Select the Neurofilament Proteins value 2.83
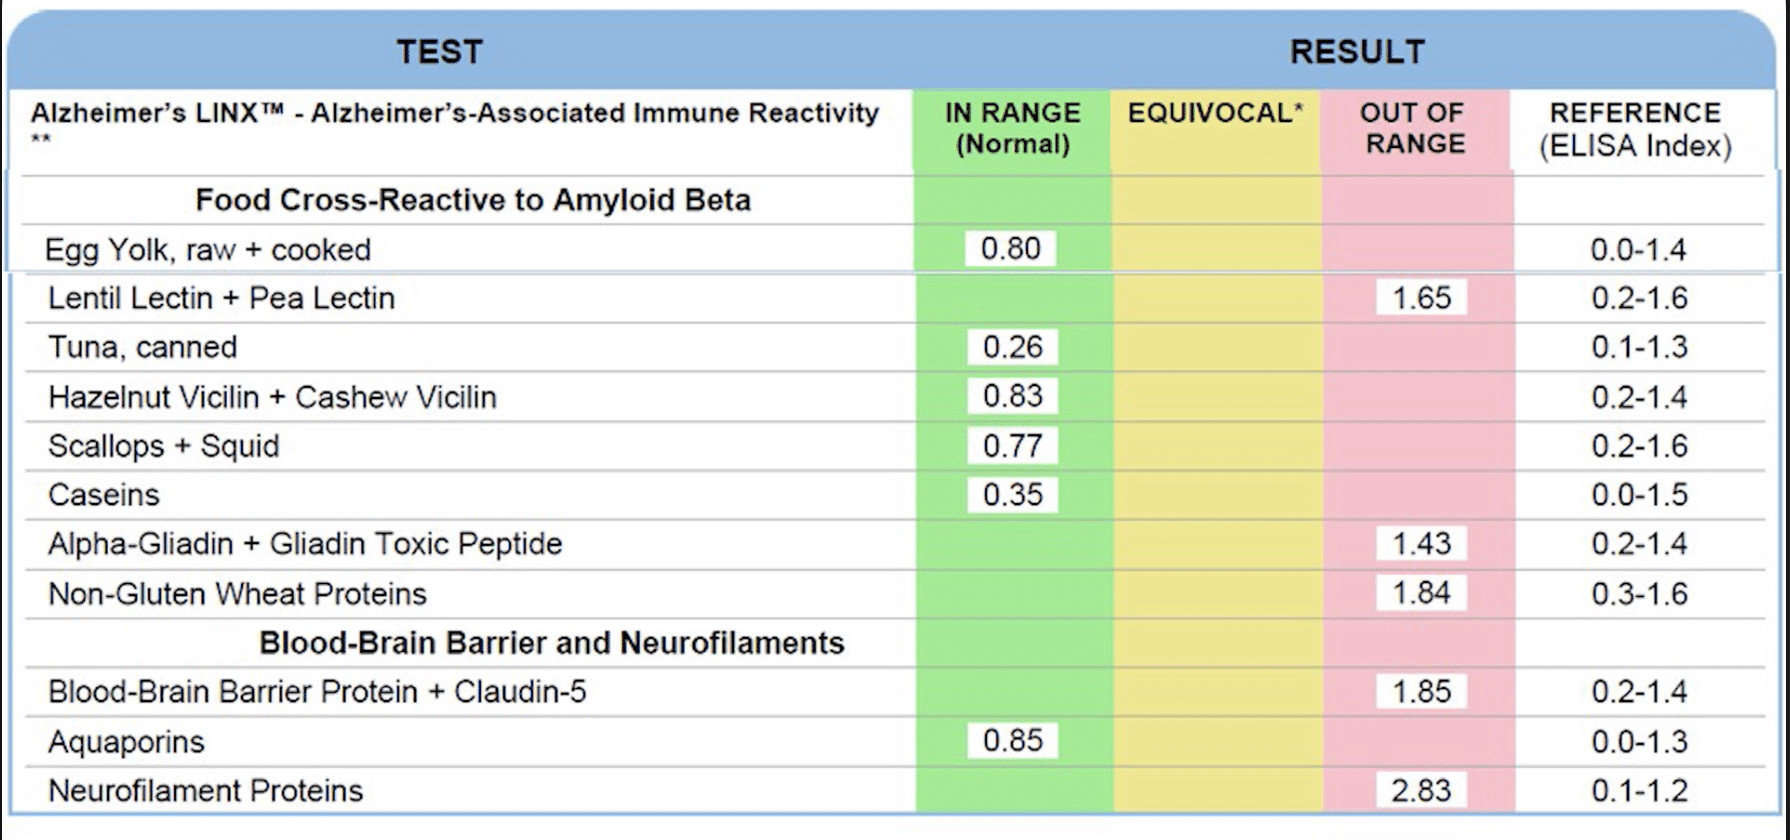 coord(1421,791)
